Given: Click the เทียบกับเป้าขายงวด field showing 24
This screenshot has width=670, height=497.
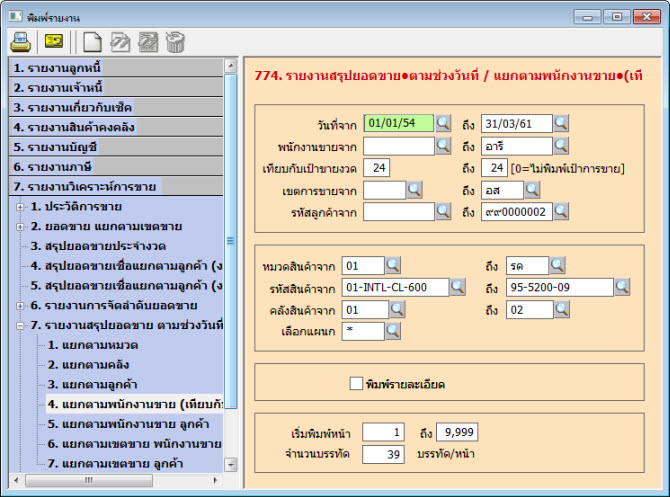Looking at the screenshot, I should [x=376, y=168].
